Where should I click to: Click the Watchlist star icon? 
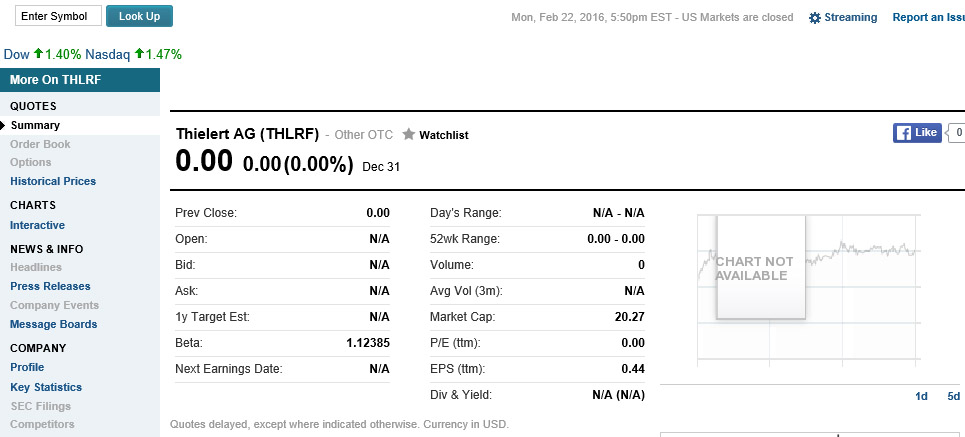(408, 134)
